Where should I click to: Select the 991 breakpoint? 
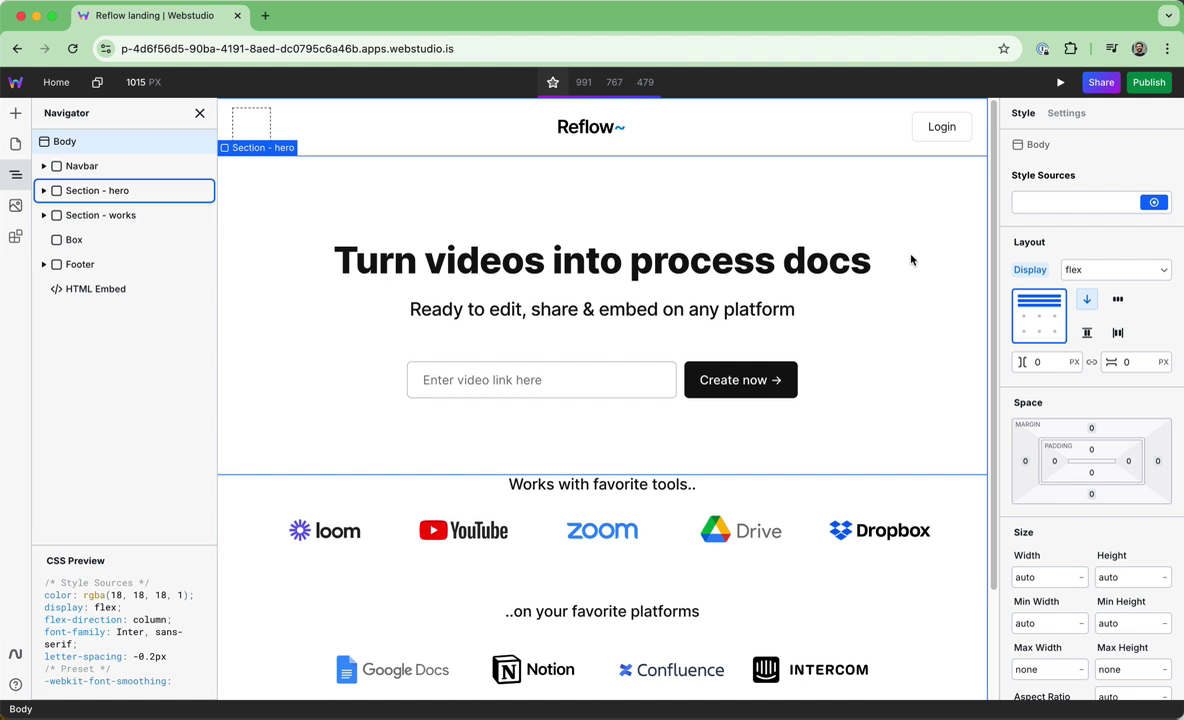pos(584,82)
